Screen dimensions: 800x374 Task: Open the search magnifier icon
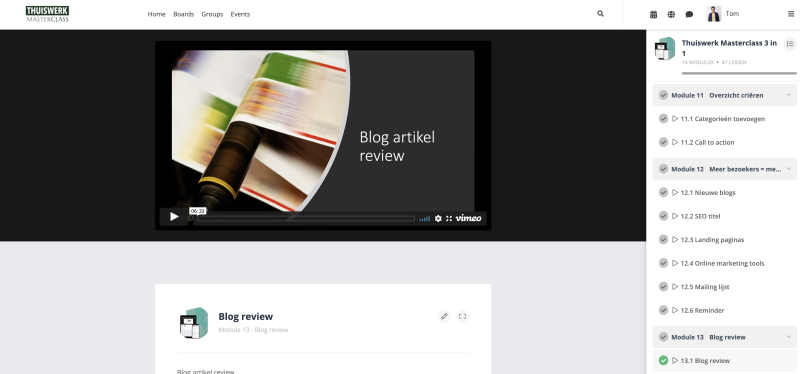point(601,14)
